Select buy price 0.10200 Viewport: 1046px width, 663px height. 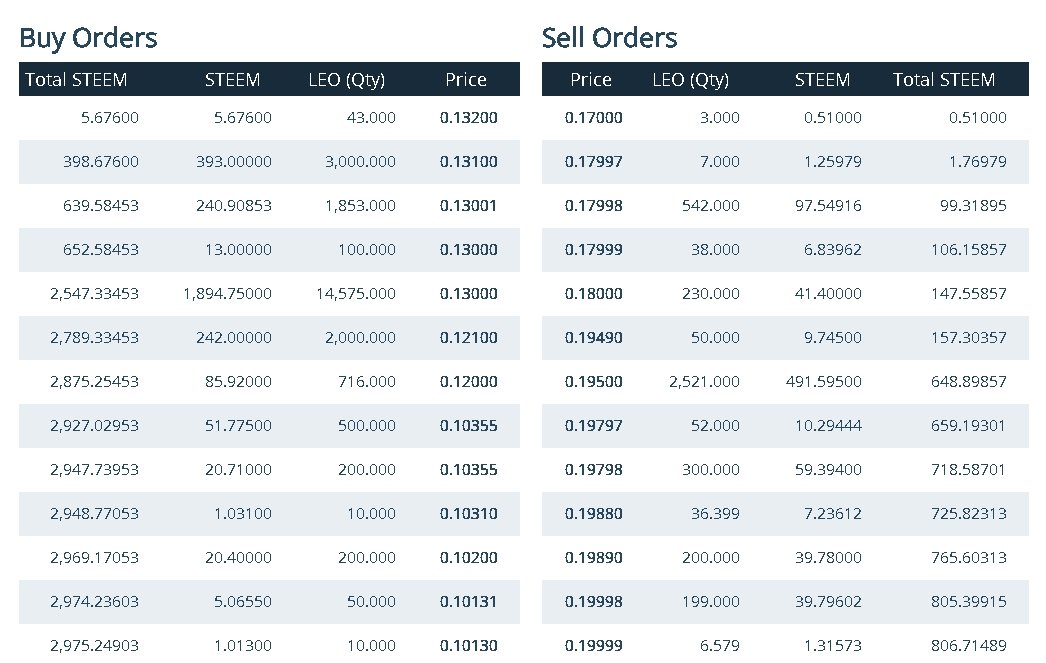click(468, 558)
